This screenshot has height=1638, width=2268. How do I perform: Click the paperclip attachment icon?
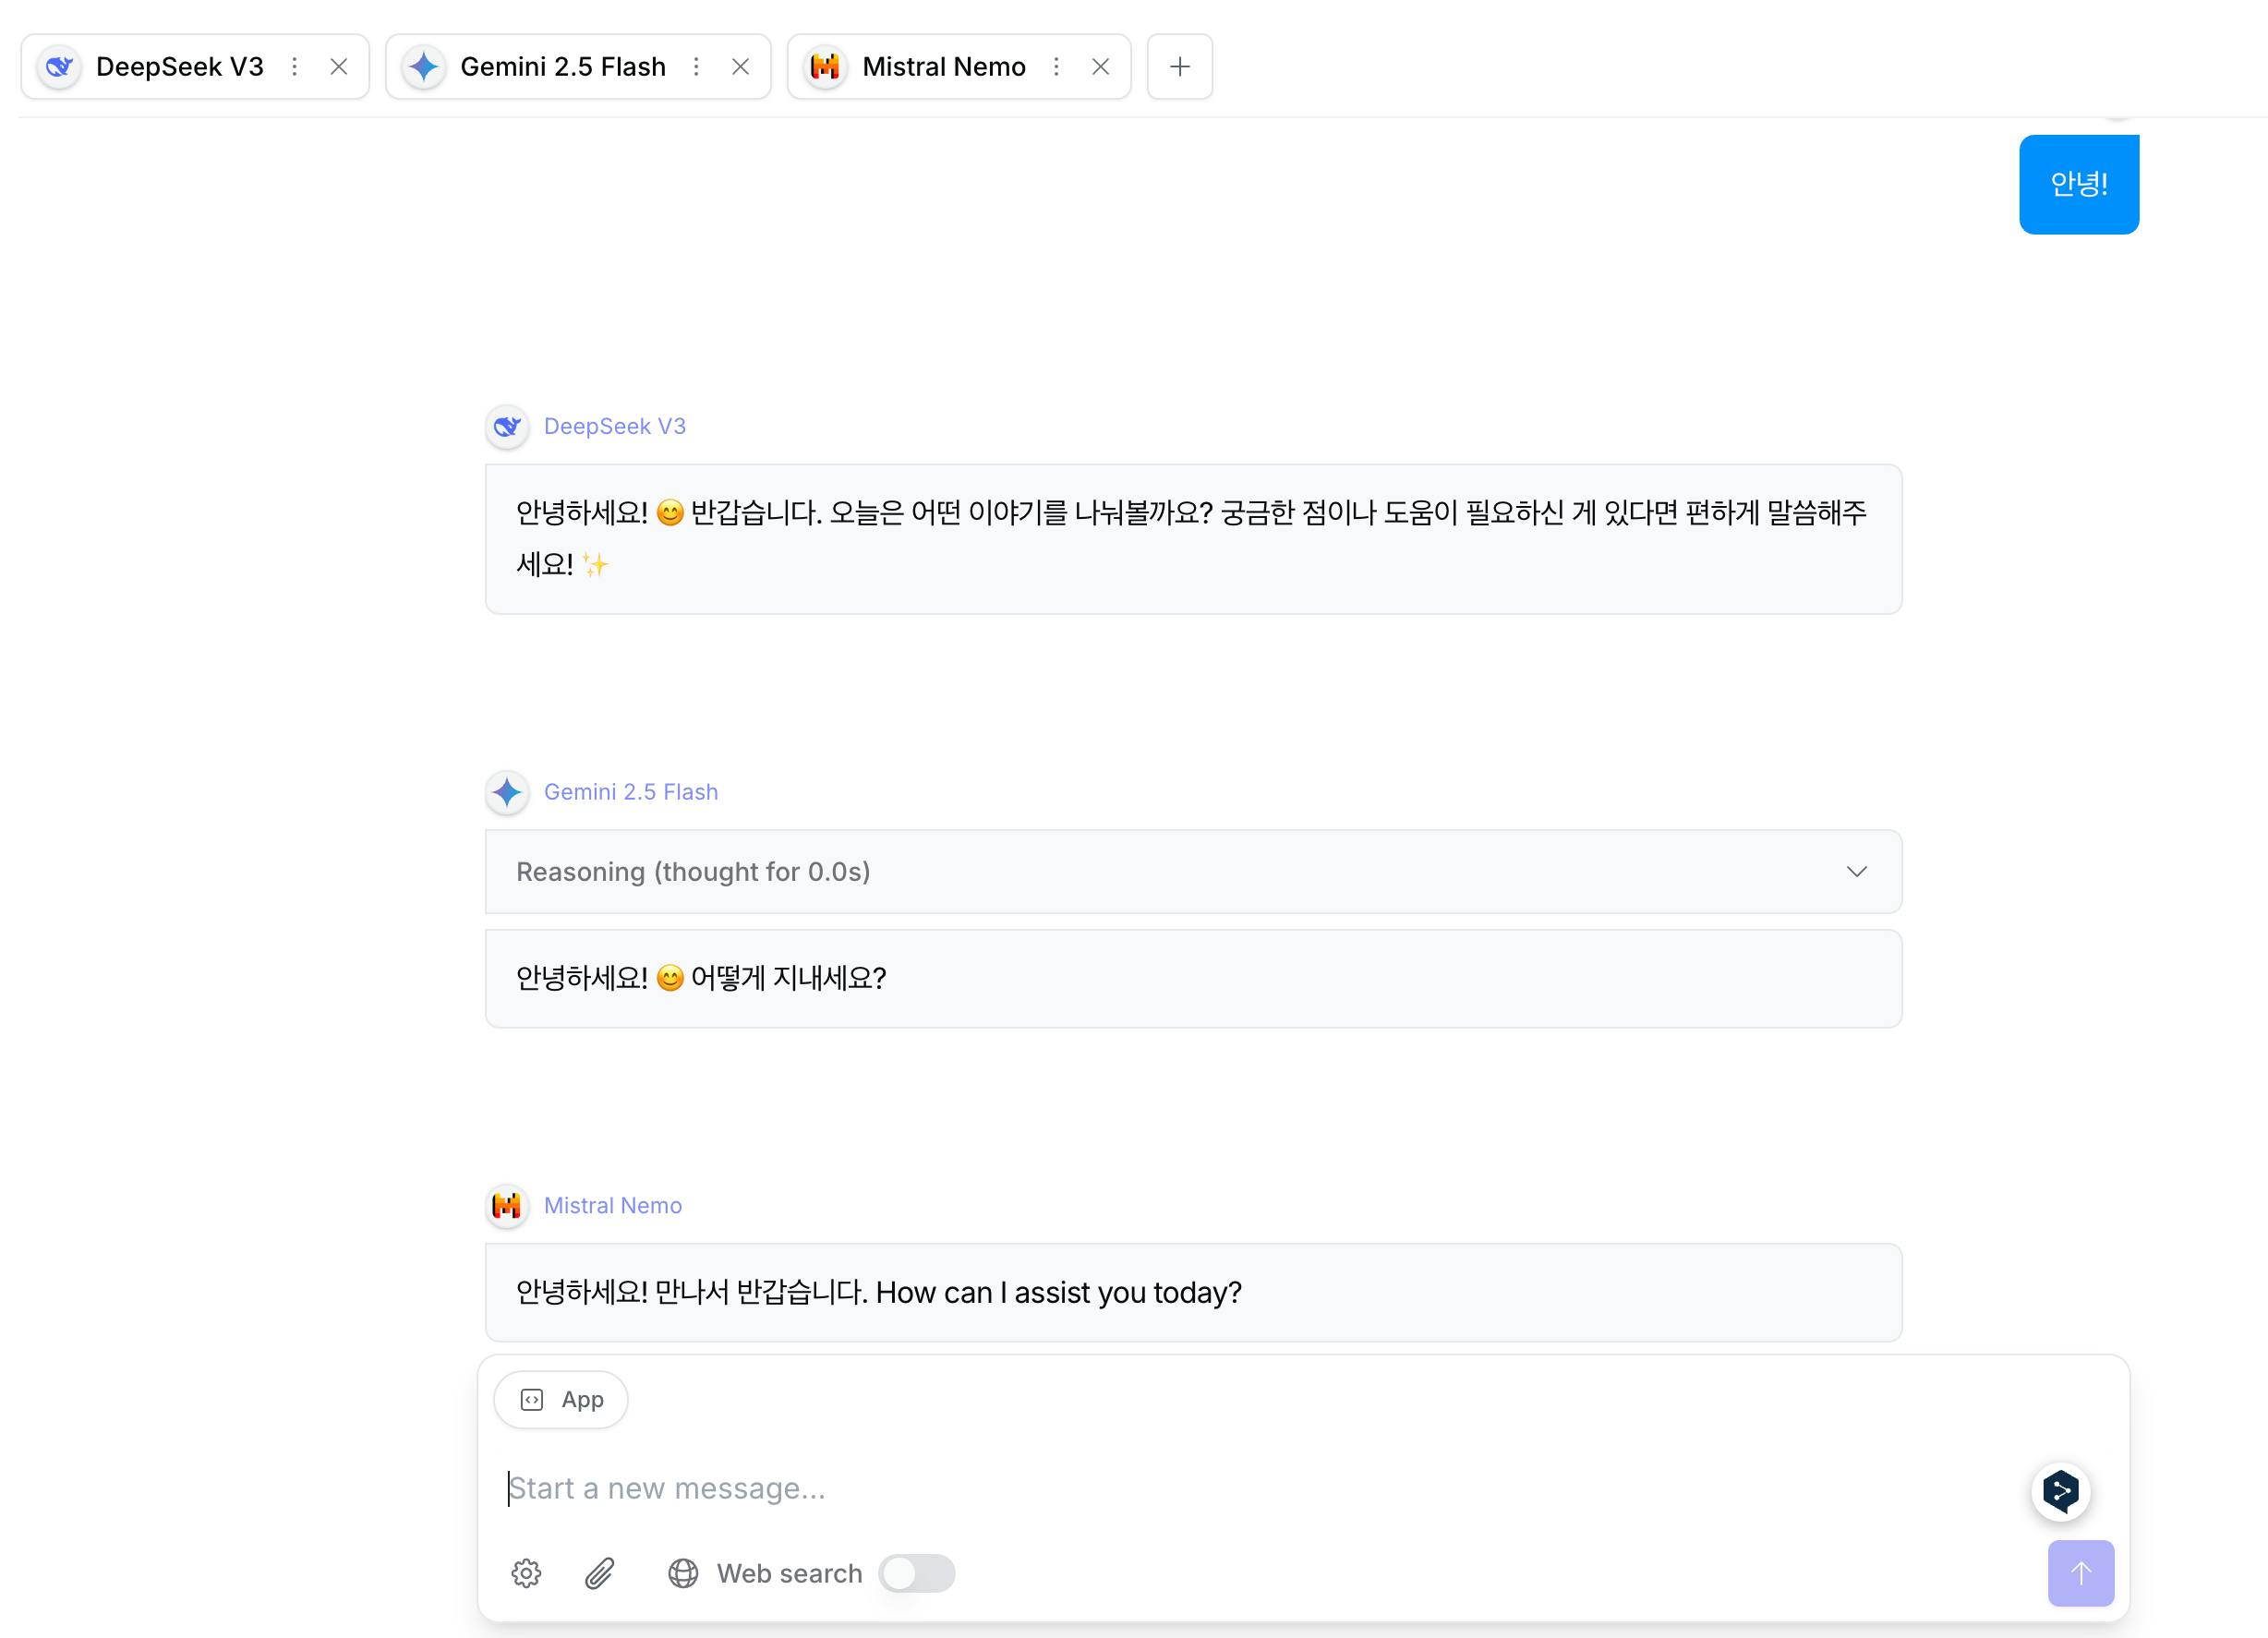(599, 1573)
